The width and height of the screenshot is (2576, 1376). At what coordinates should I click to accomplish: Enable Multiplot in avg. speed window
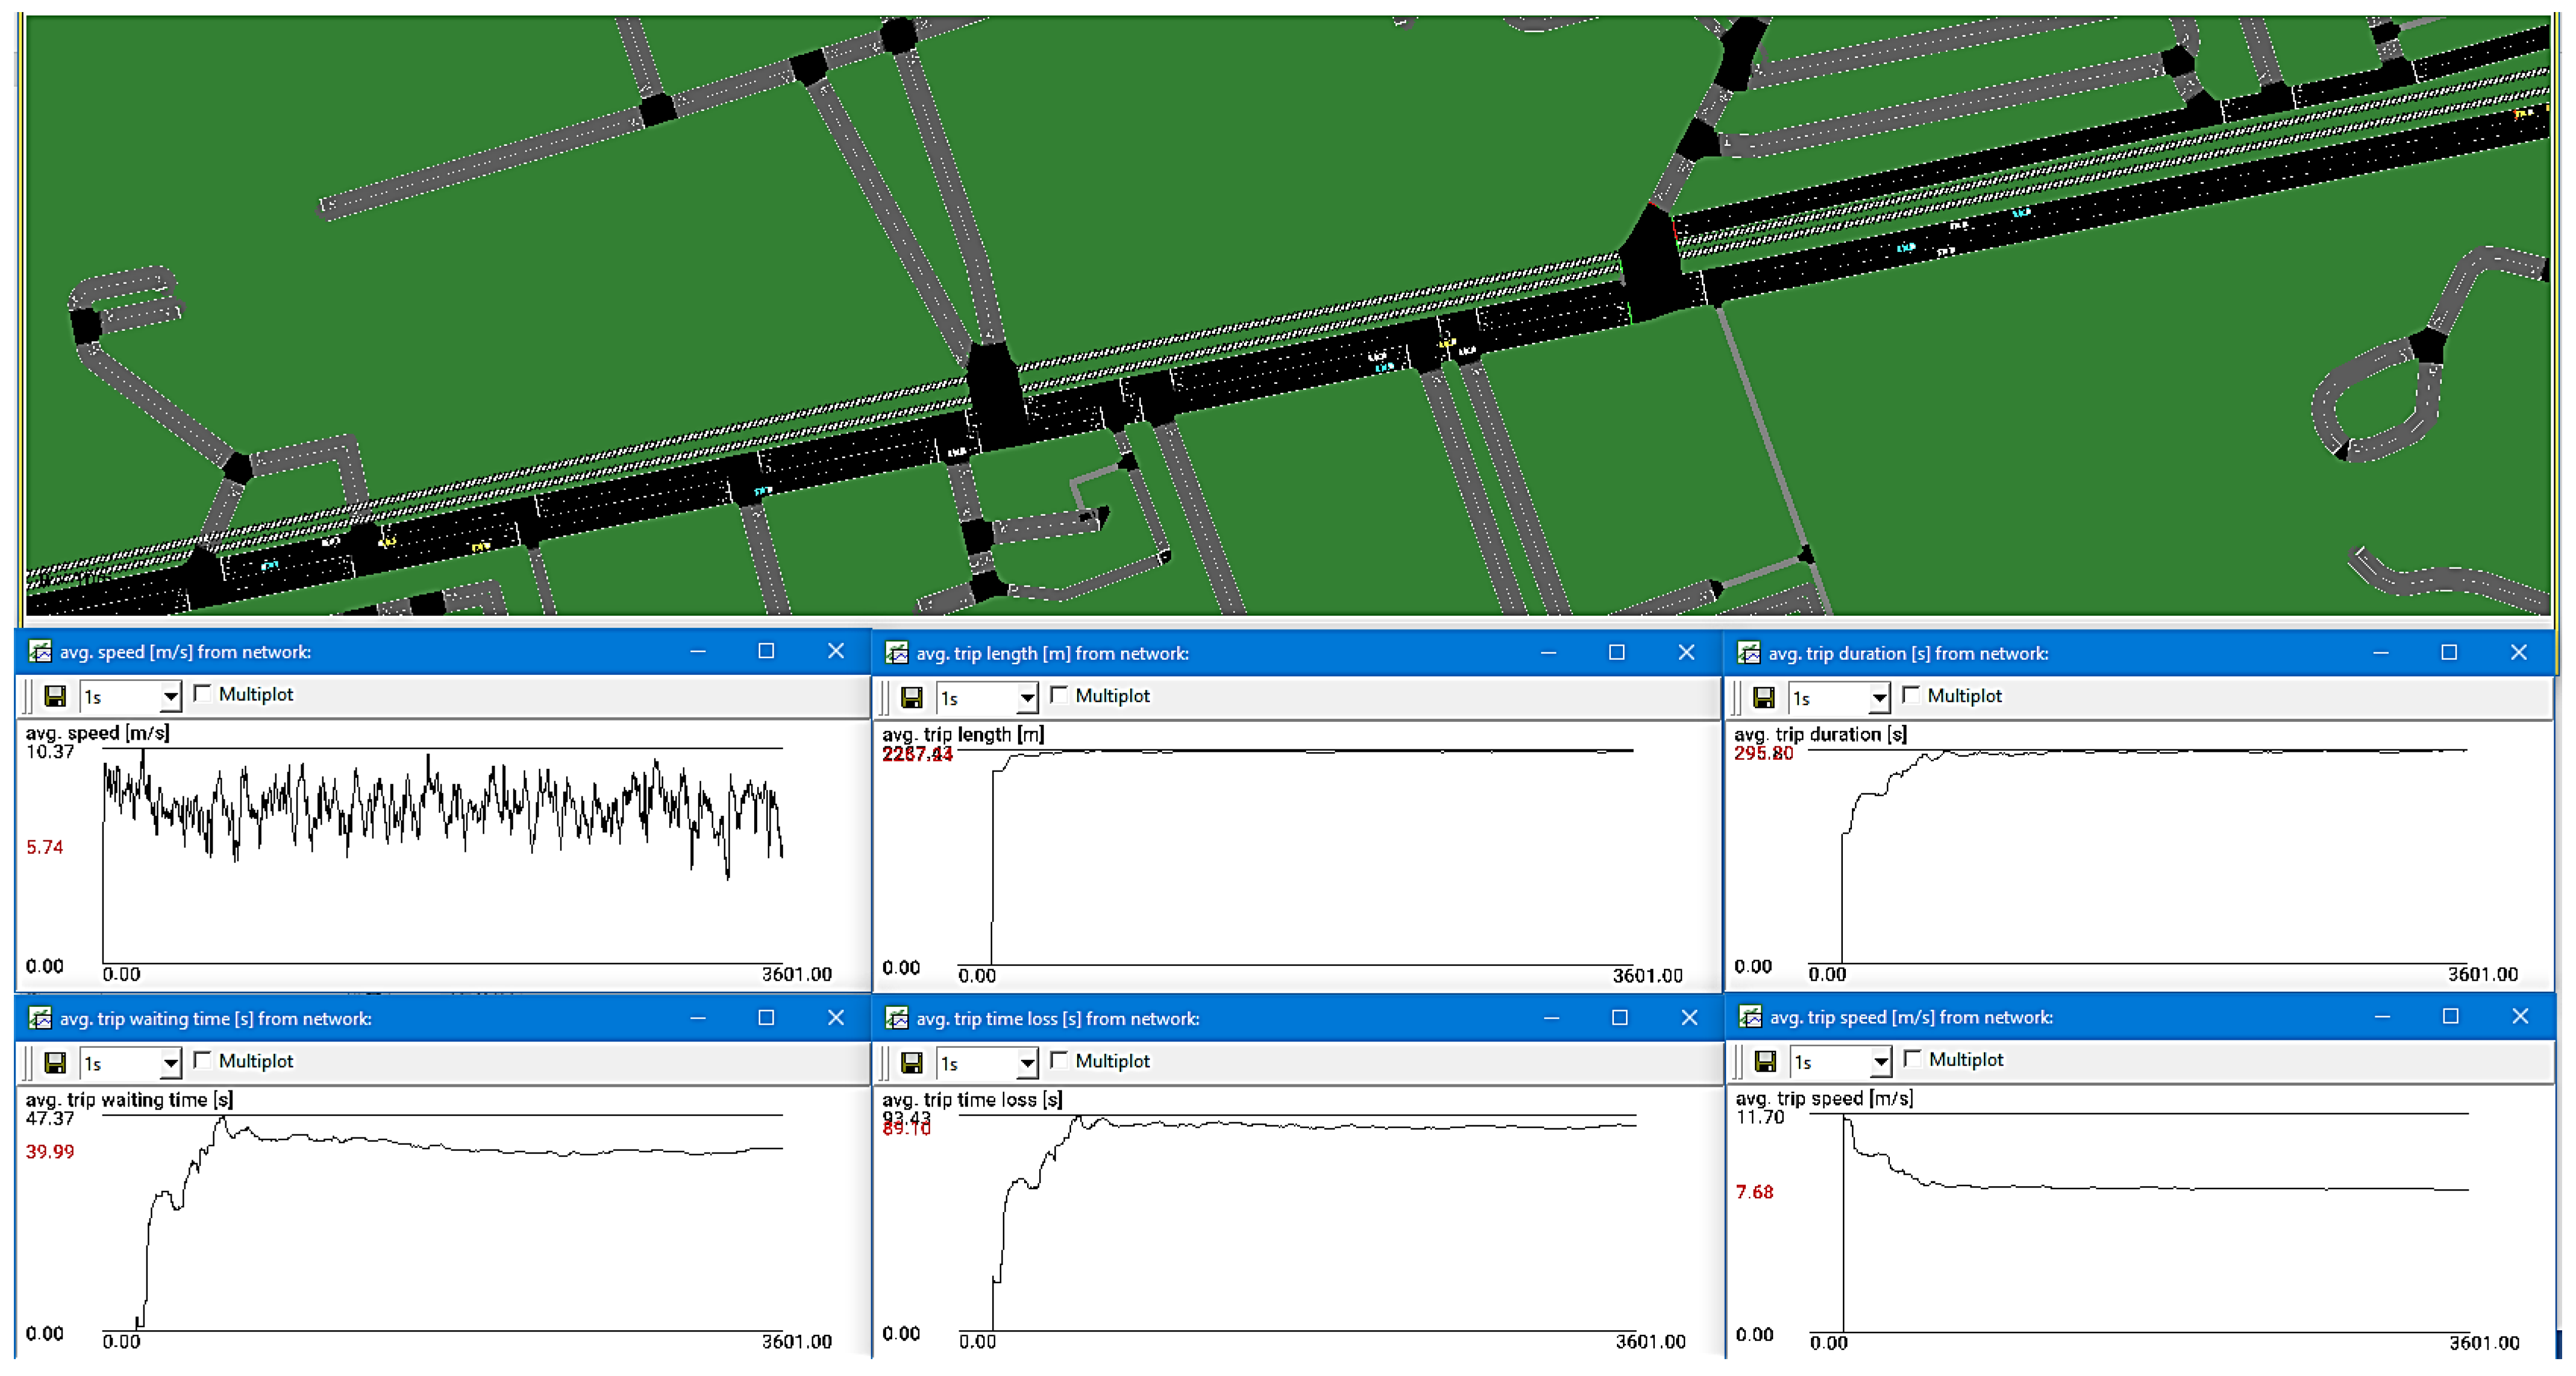click(203, 693)
